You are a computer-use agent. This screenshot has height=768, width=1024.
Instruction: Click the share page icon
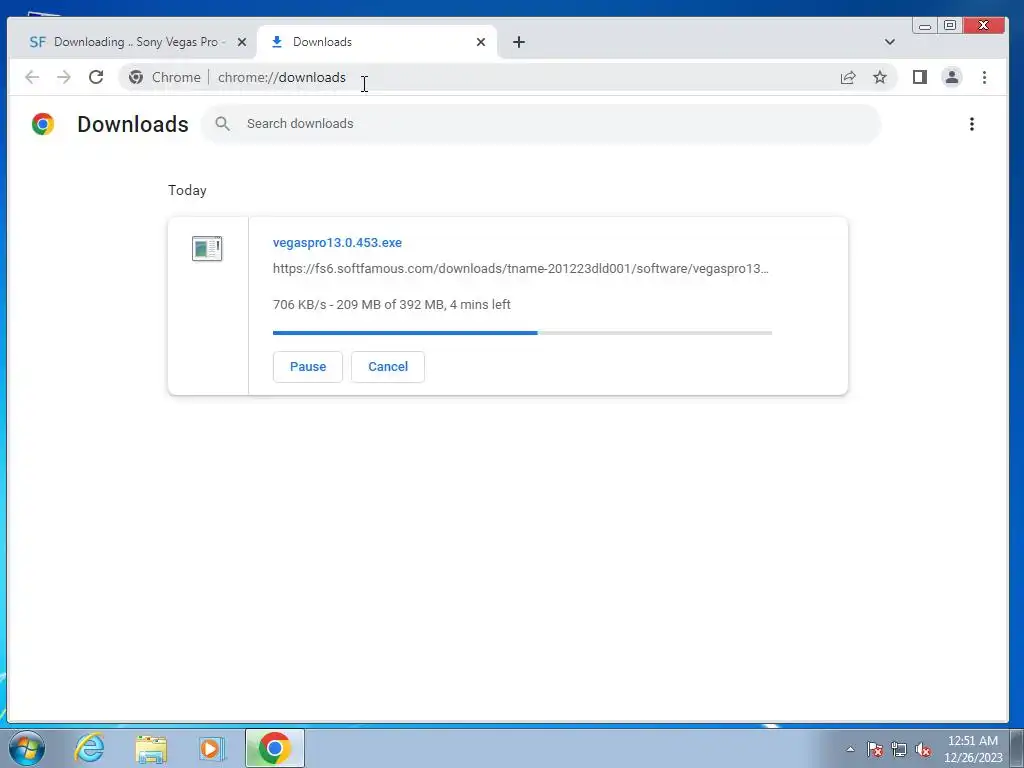[848, 77]
